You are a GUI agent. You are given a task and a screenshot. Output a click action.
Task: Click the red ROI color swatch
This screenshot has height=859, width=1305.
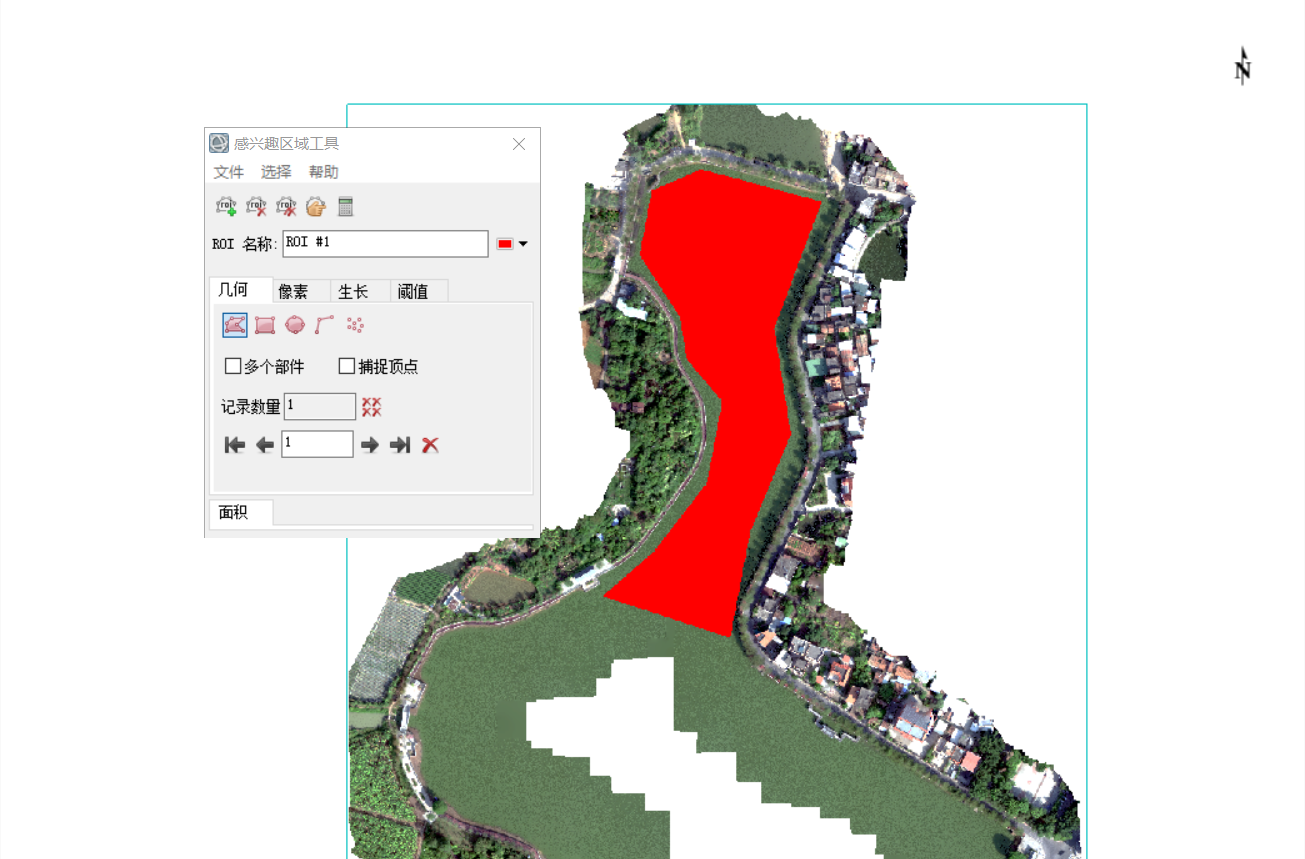pos(505,244)
